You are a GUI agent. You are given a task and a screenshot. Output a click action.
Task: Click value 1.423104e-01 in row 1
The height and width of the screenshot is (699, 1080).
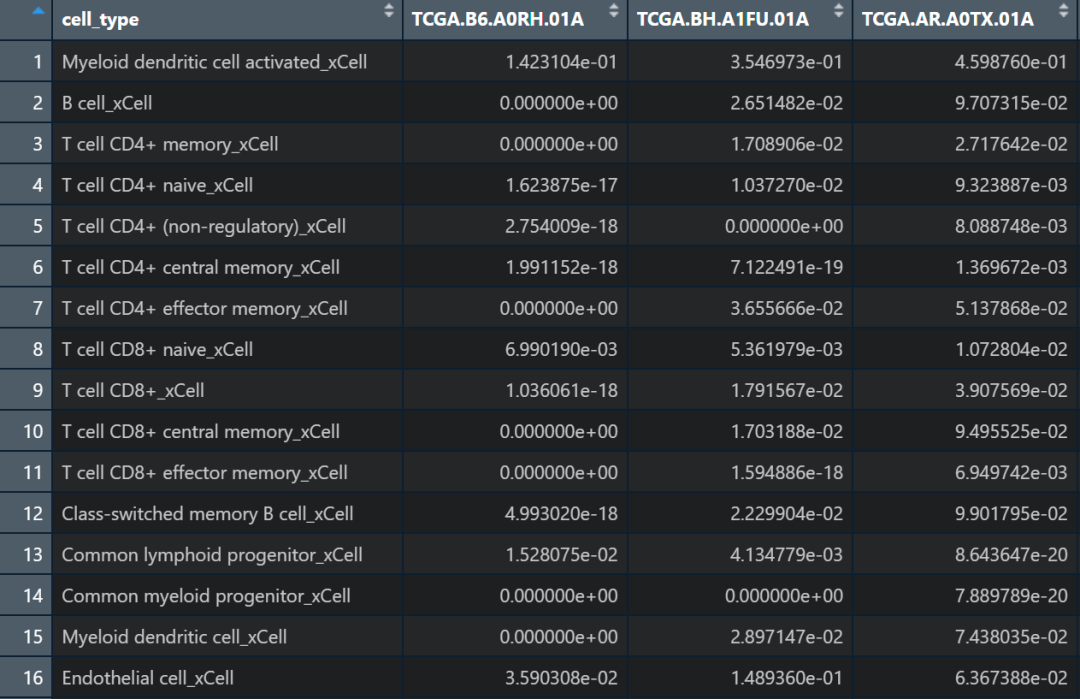point(561,62)
